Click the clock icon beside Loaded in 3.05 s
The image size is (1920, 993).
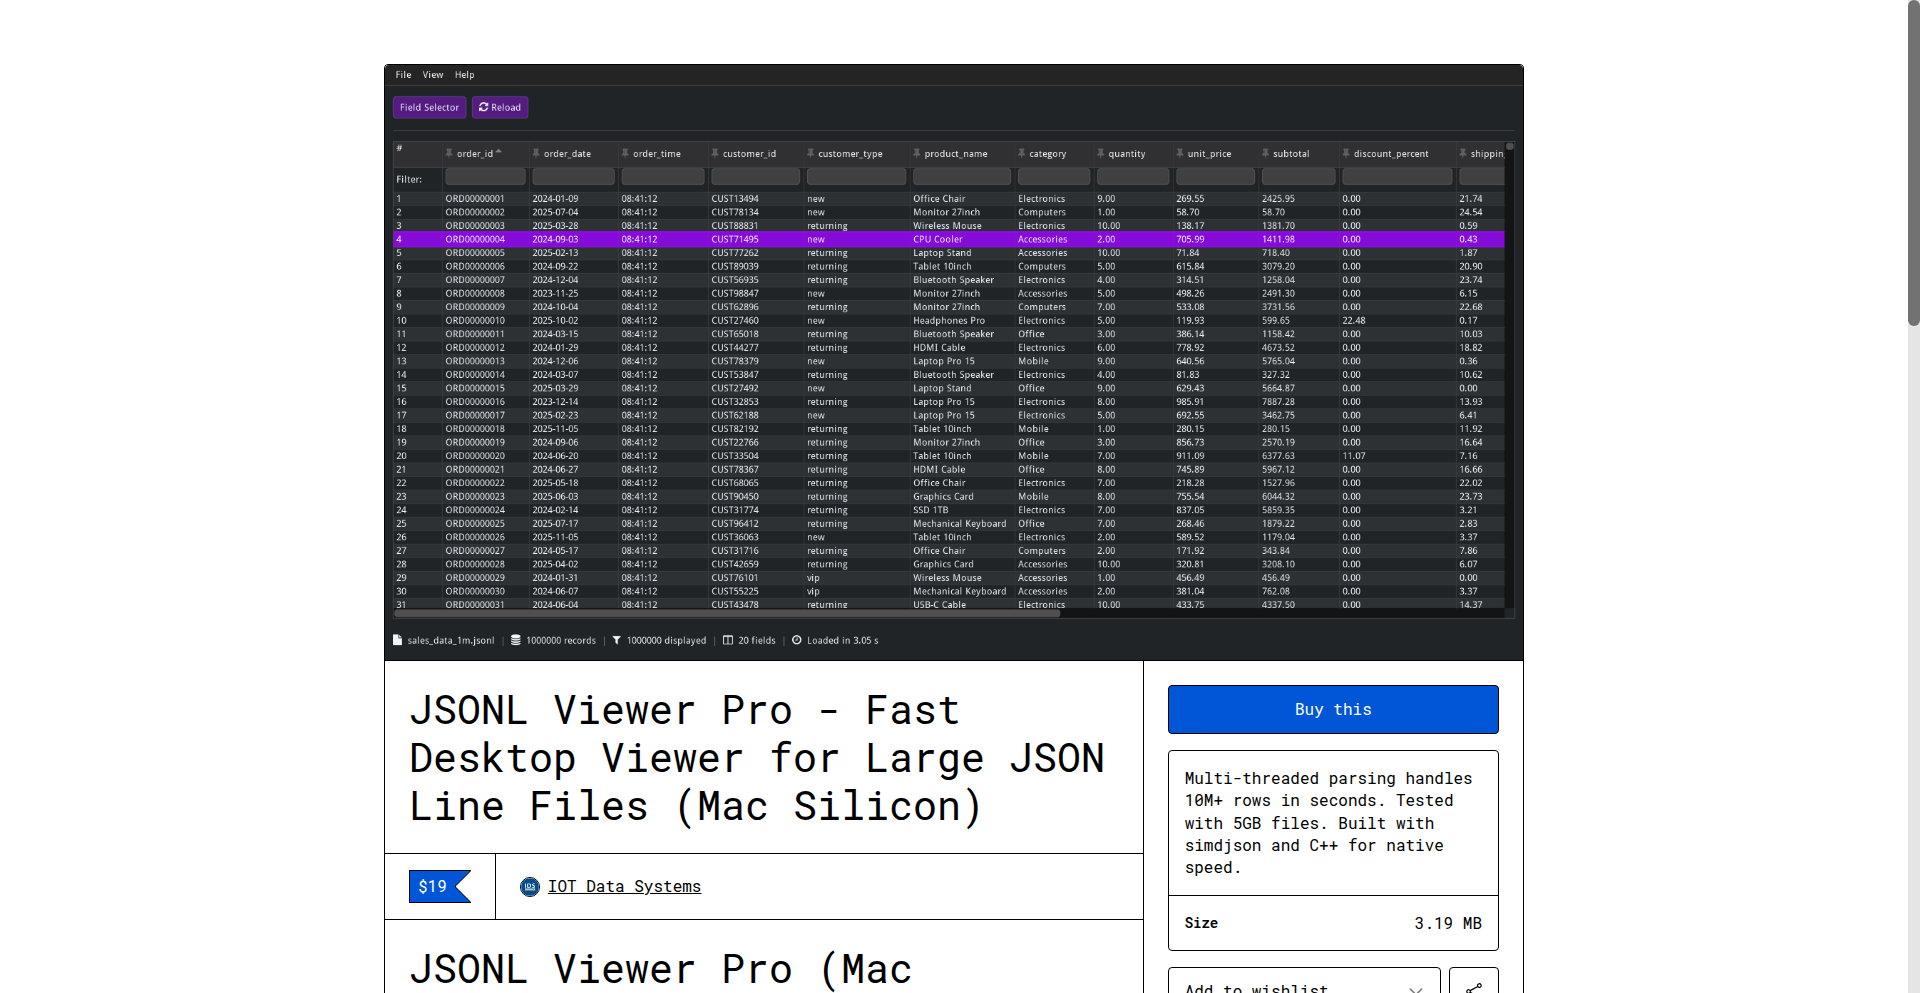pyautogui.click(x=797, y=640)
